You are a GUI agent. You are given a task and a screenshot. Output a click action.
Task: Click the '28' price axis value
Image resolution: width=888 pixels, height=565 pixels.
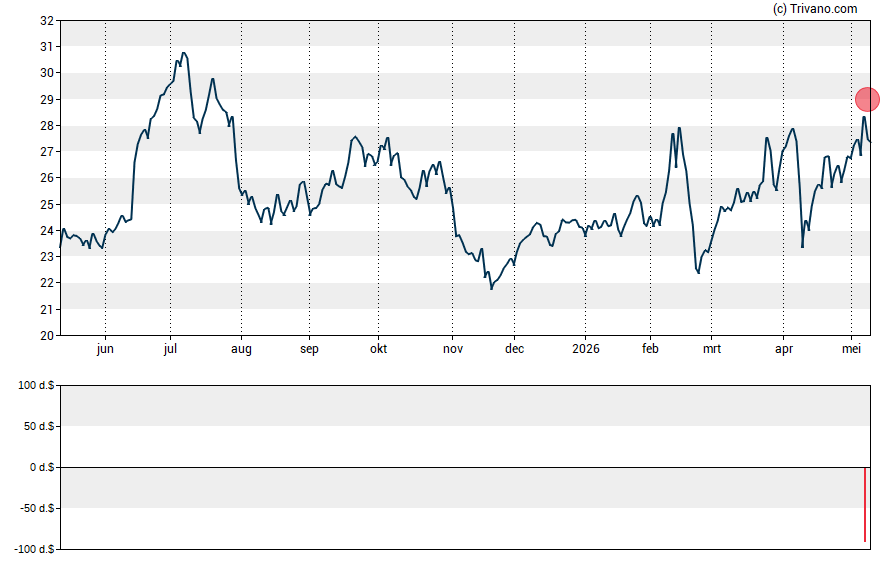47,126
